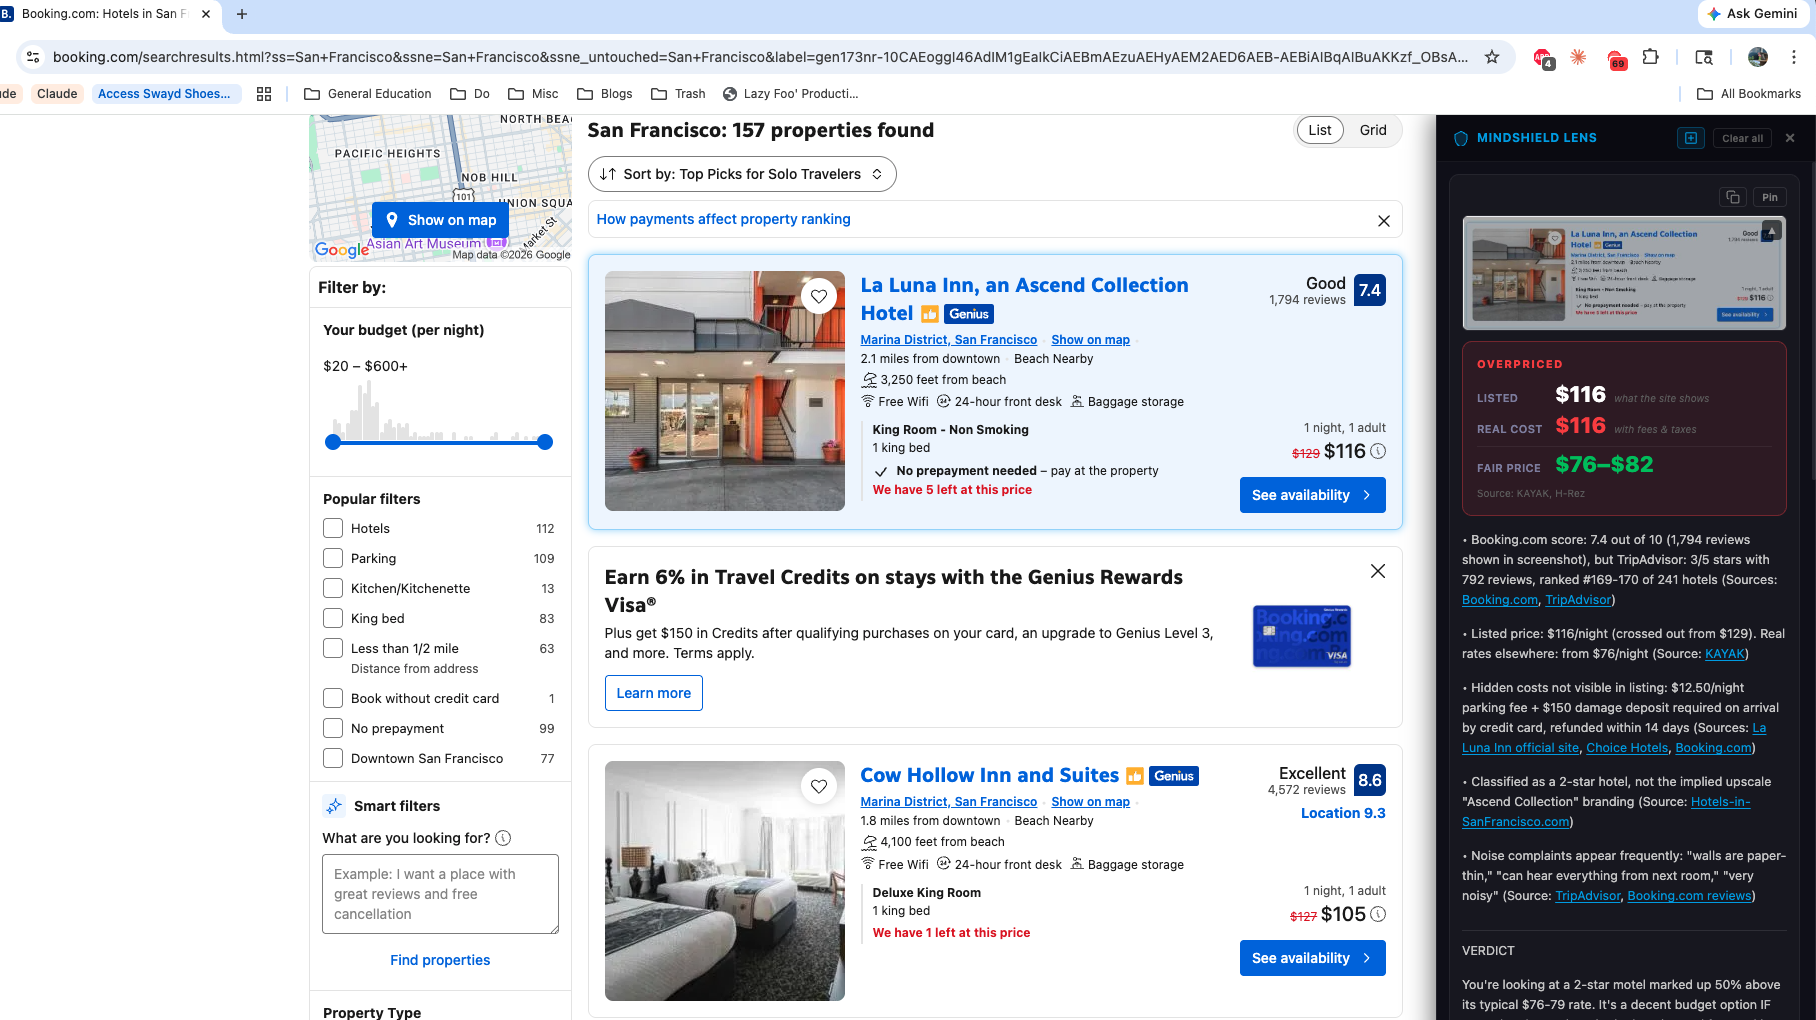
Task: Click the copy screenshot icon in Mindshield Lens panel
Action: [x=1732, y=197]
